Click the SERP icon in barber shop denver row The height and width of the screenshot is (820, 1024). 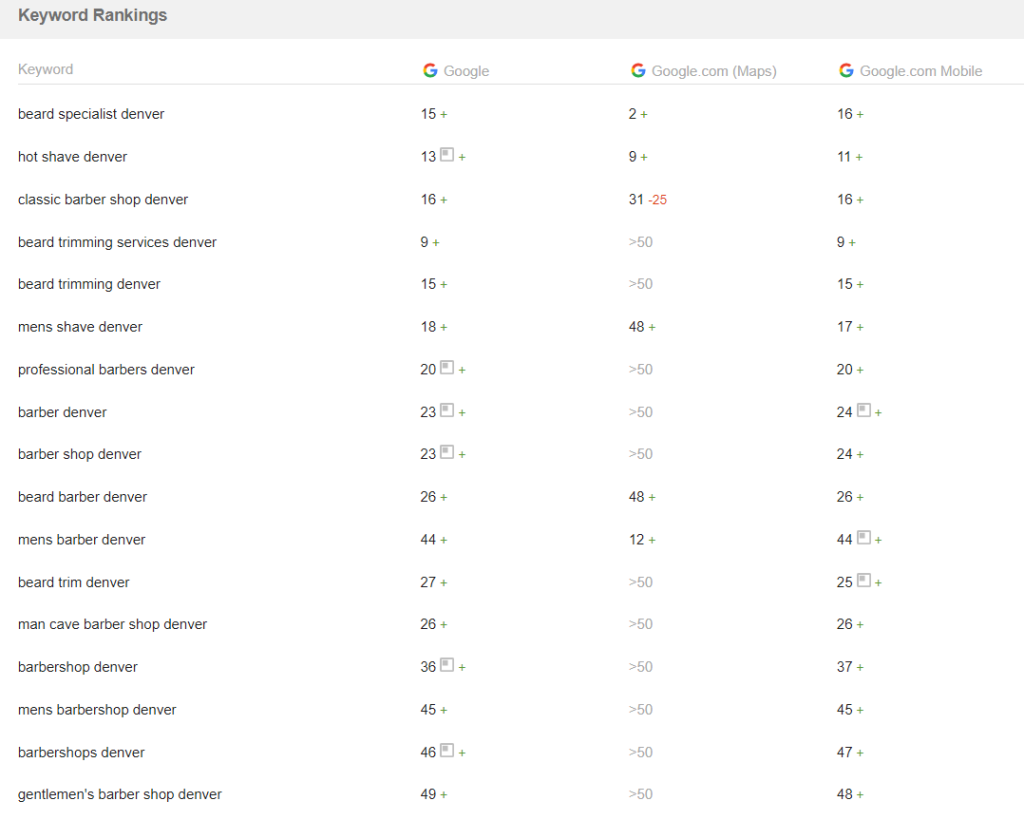pos(447,453)
